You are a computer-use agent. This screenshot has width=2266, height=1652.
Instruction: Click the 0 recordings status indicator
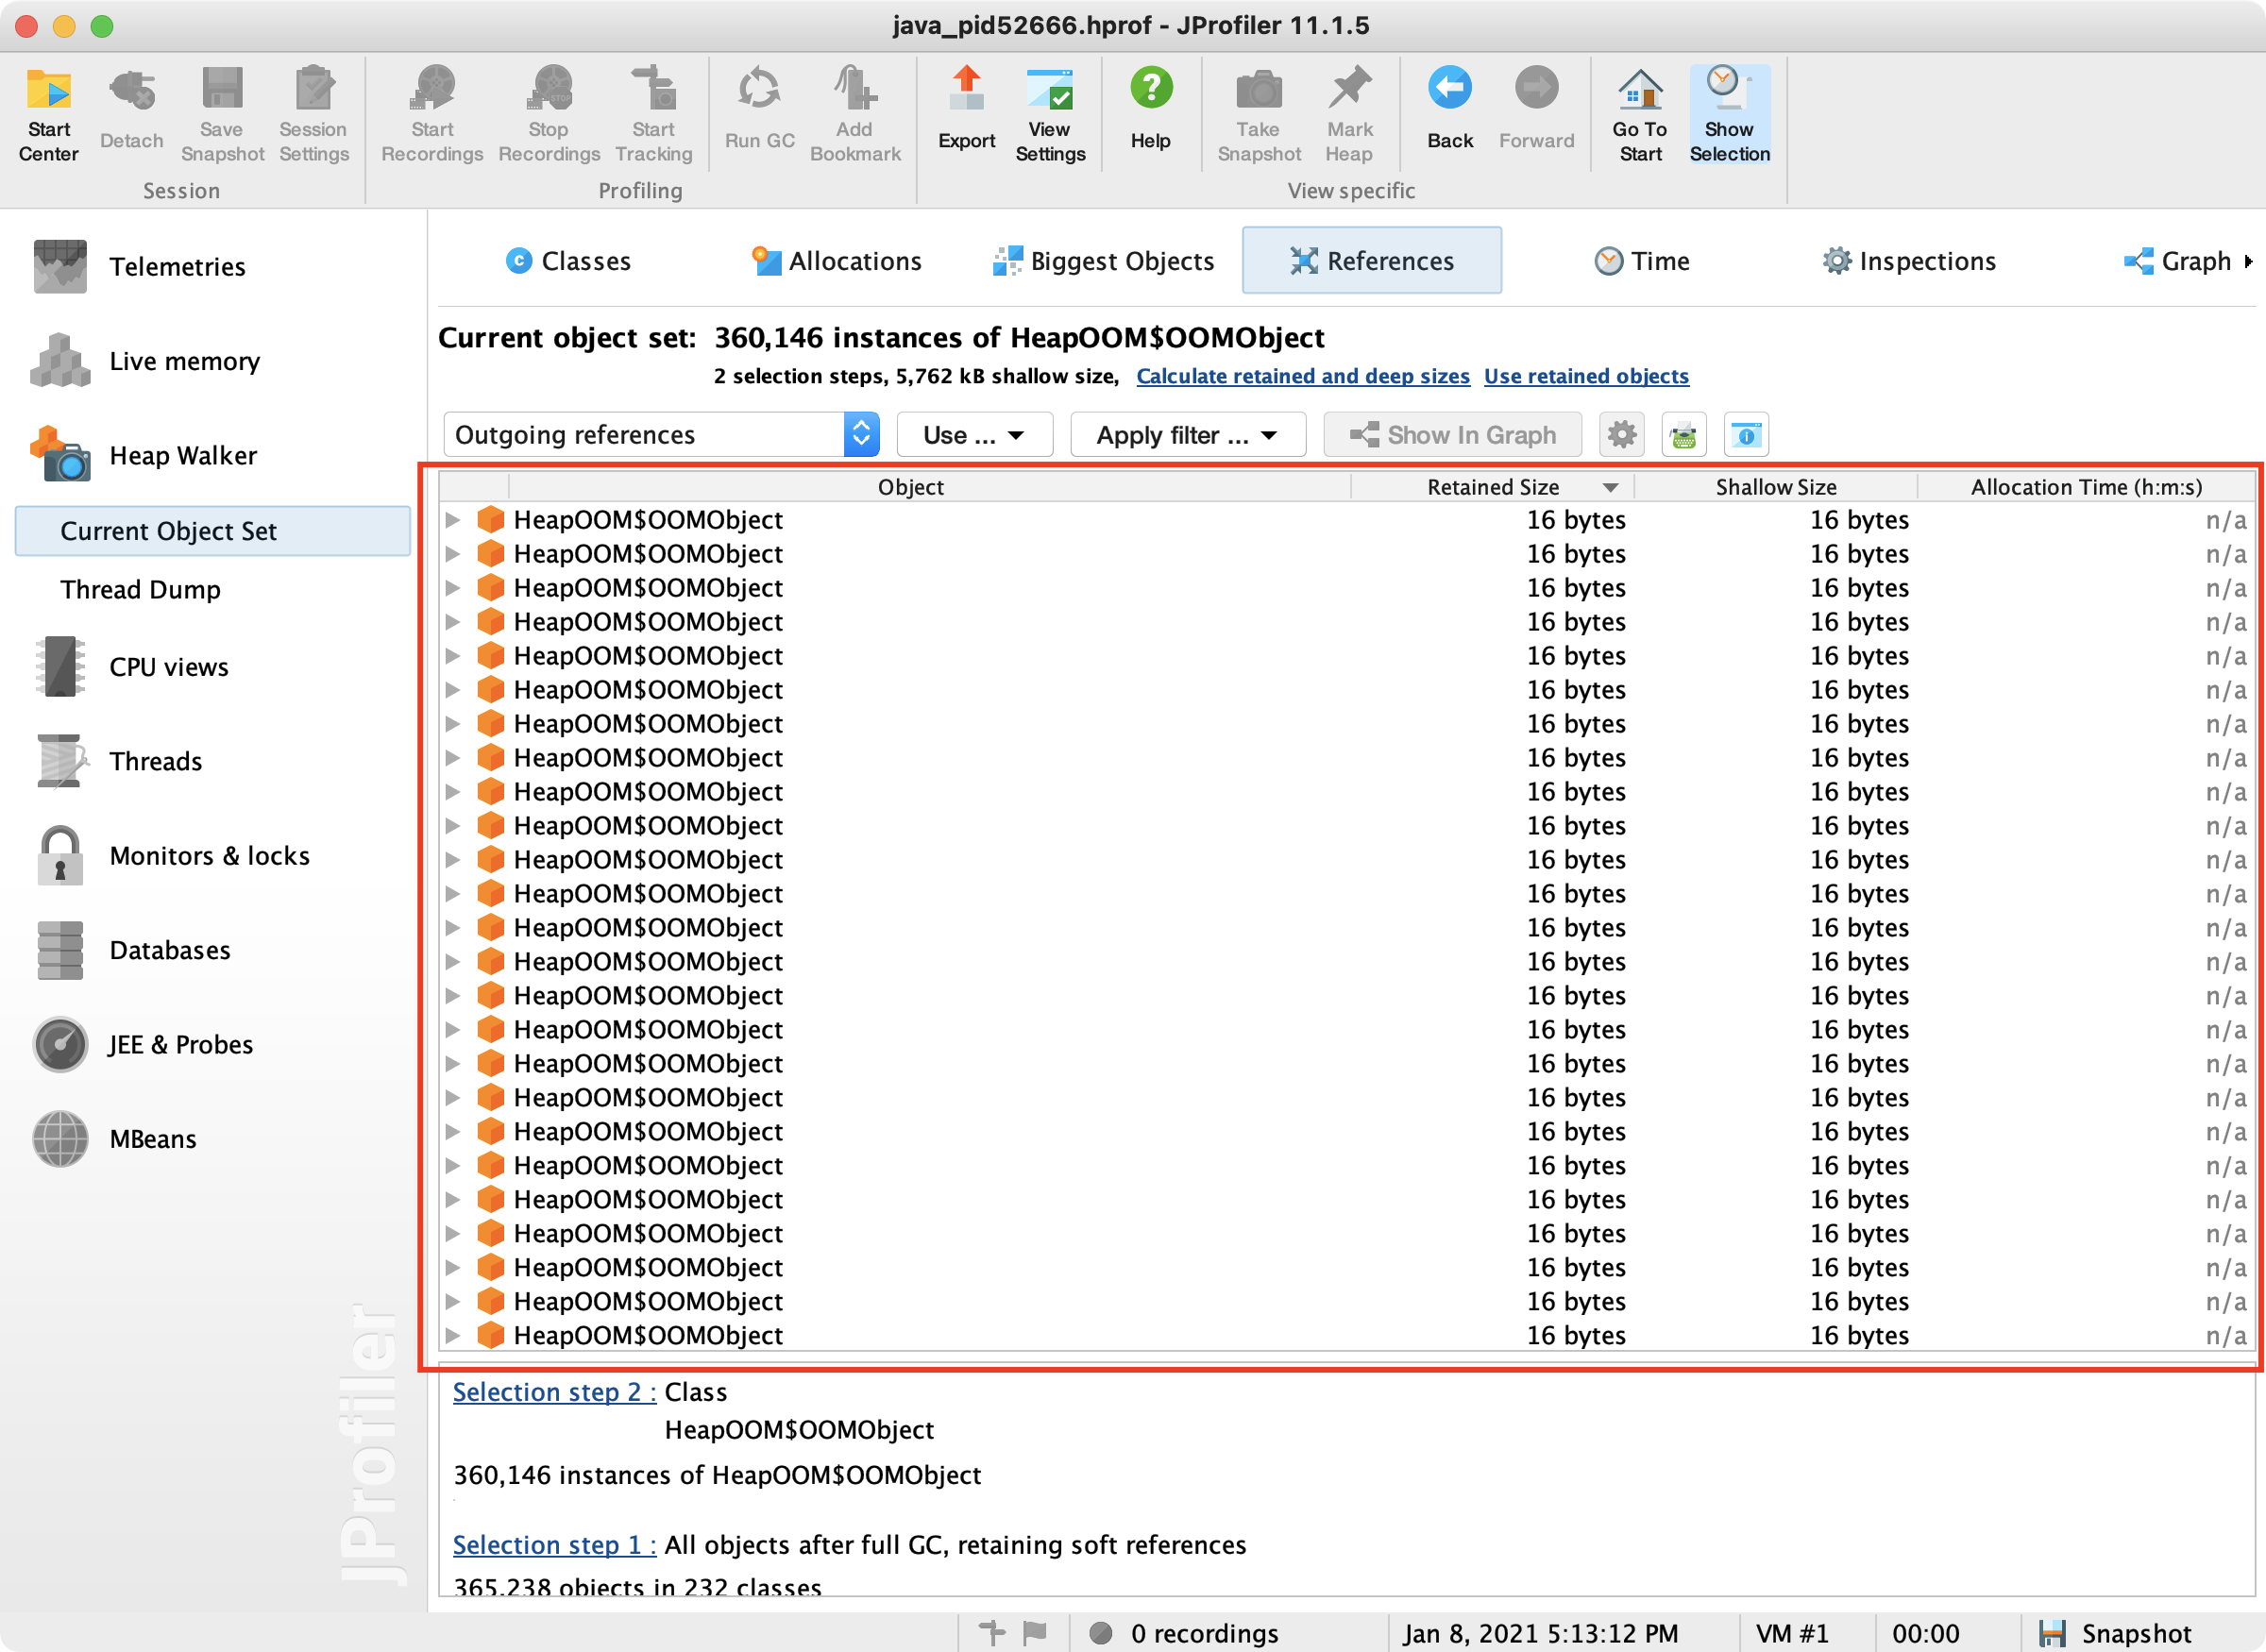pos(1184,1633)
